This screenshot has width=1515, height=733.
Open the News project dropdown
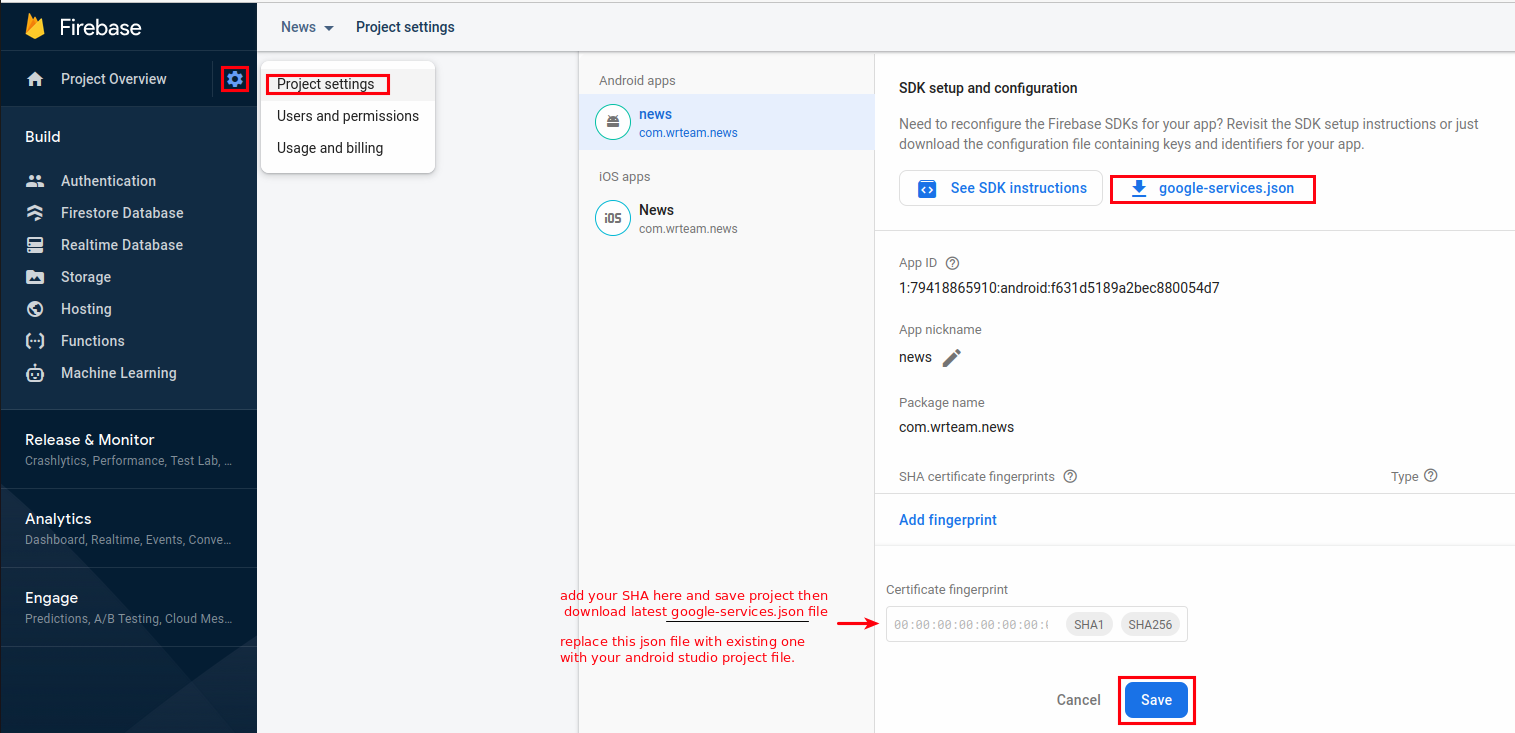pyautogui.click(x=306, y=27)
